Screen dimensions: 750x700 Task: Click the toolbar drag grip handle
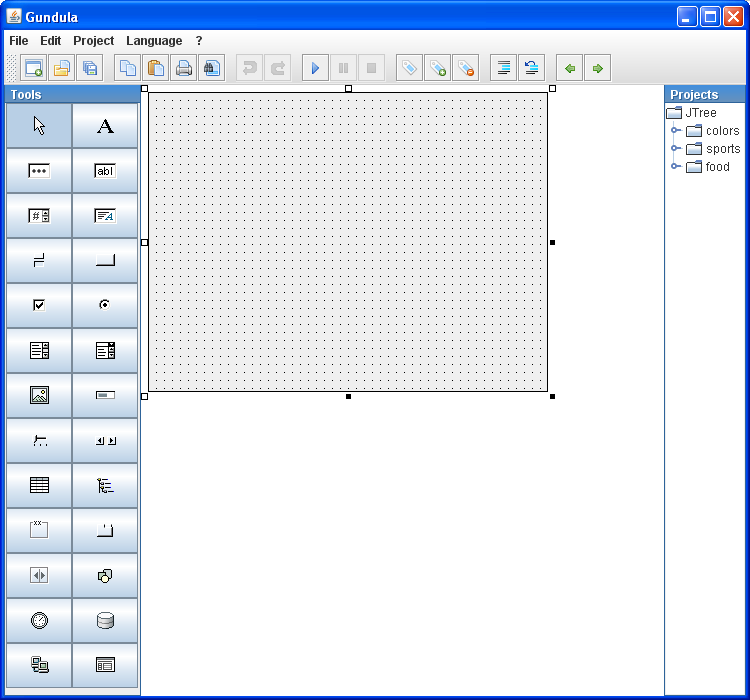click(11, 68)
